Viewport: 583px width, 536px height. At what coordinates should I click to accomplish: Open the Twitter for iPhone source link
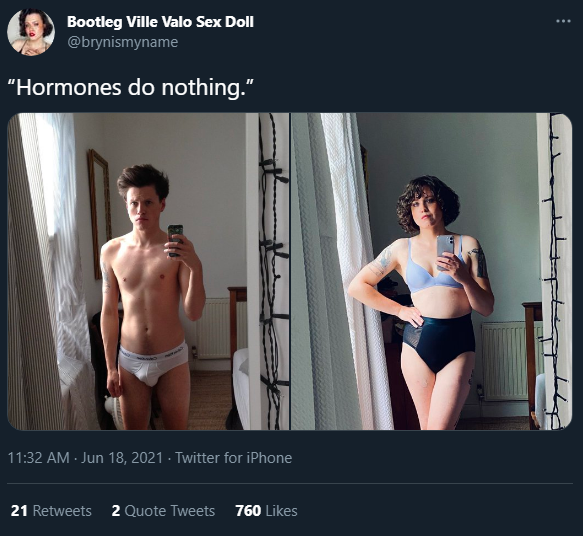coord(233,458)
